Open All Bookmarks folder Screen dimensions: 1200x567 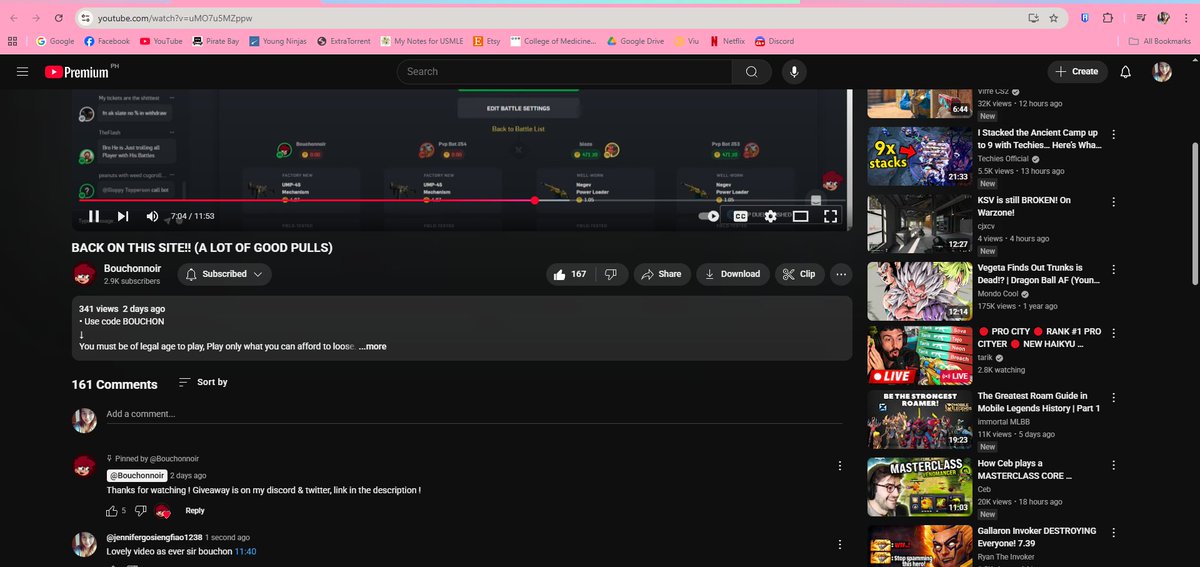tap(1159, 41)
